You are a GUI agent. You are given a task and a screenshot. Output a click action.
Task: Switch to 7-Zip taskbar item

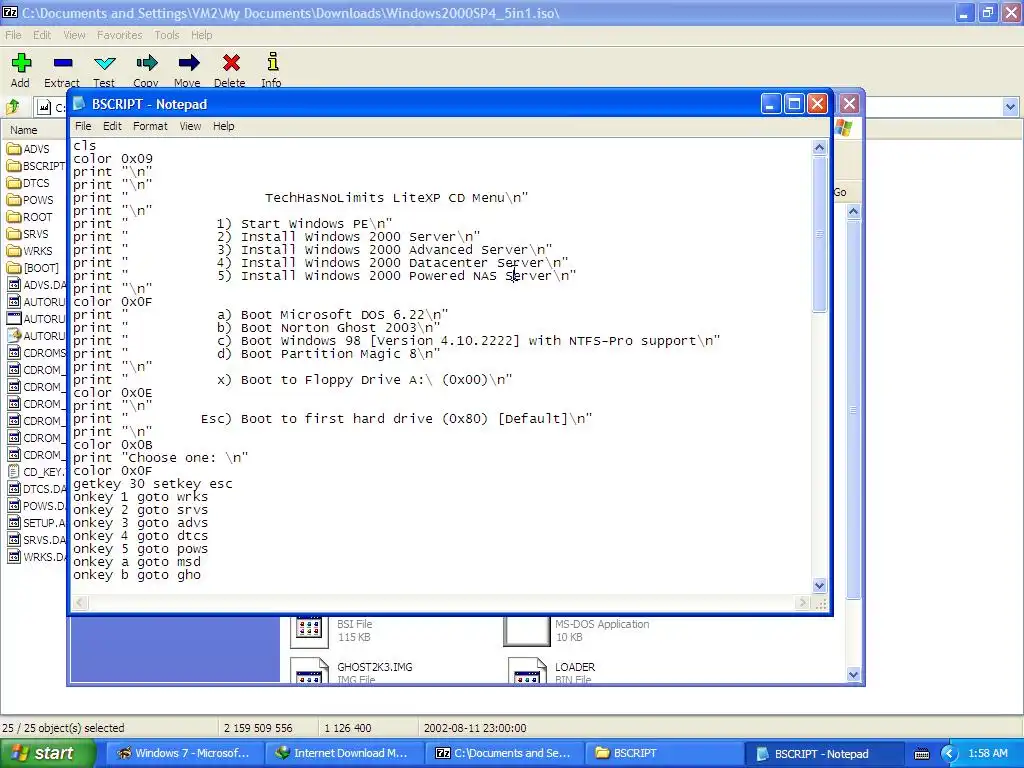pos(503,753)
